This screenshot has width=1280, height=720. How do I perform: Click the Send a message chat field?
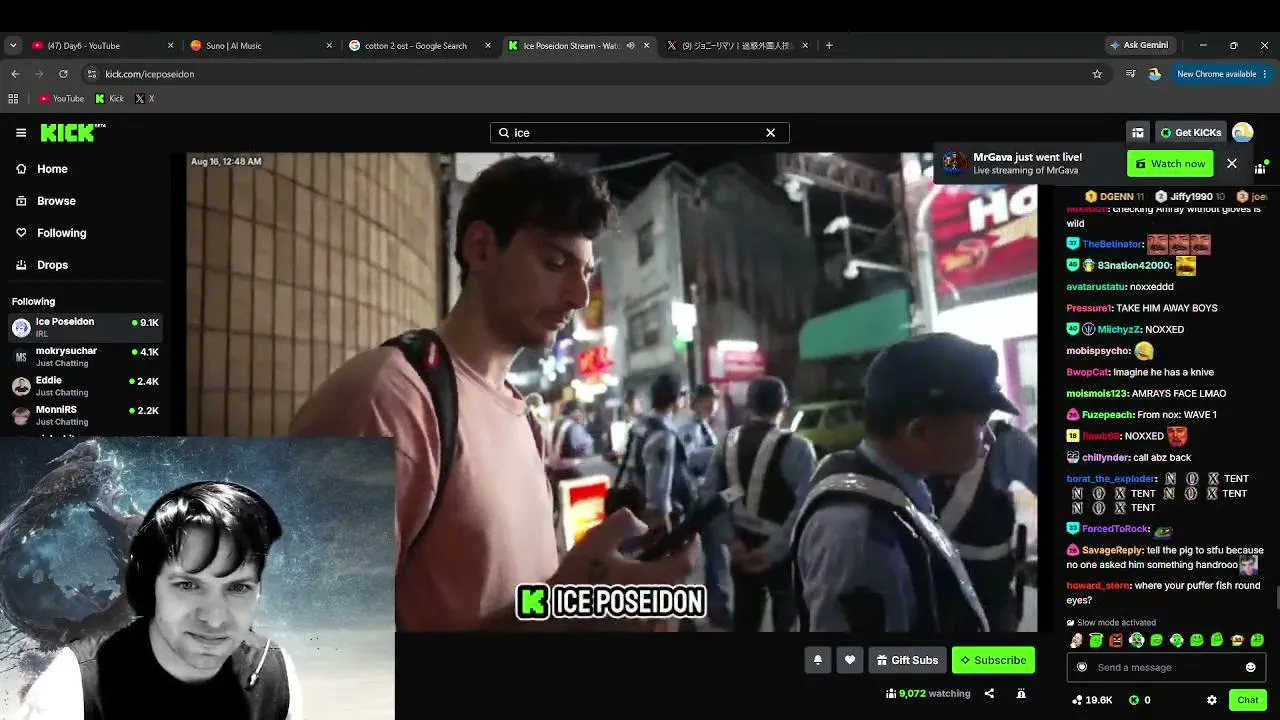1166,667
